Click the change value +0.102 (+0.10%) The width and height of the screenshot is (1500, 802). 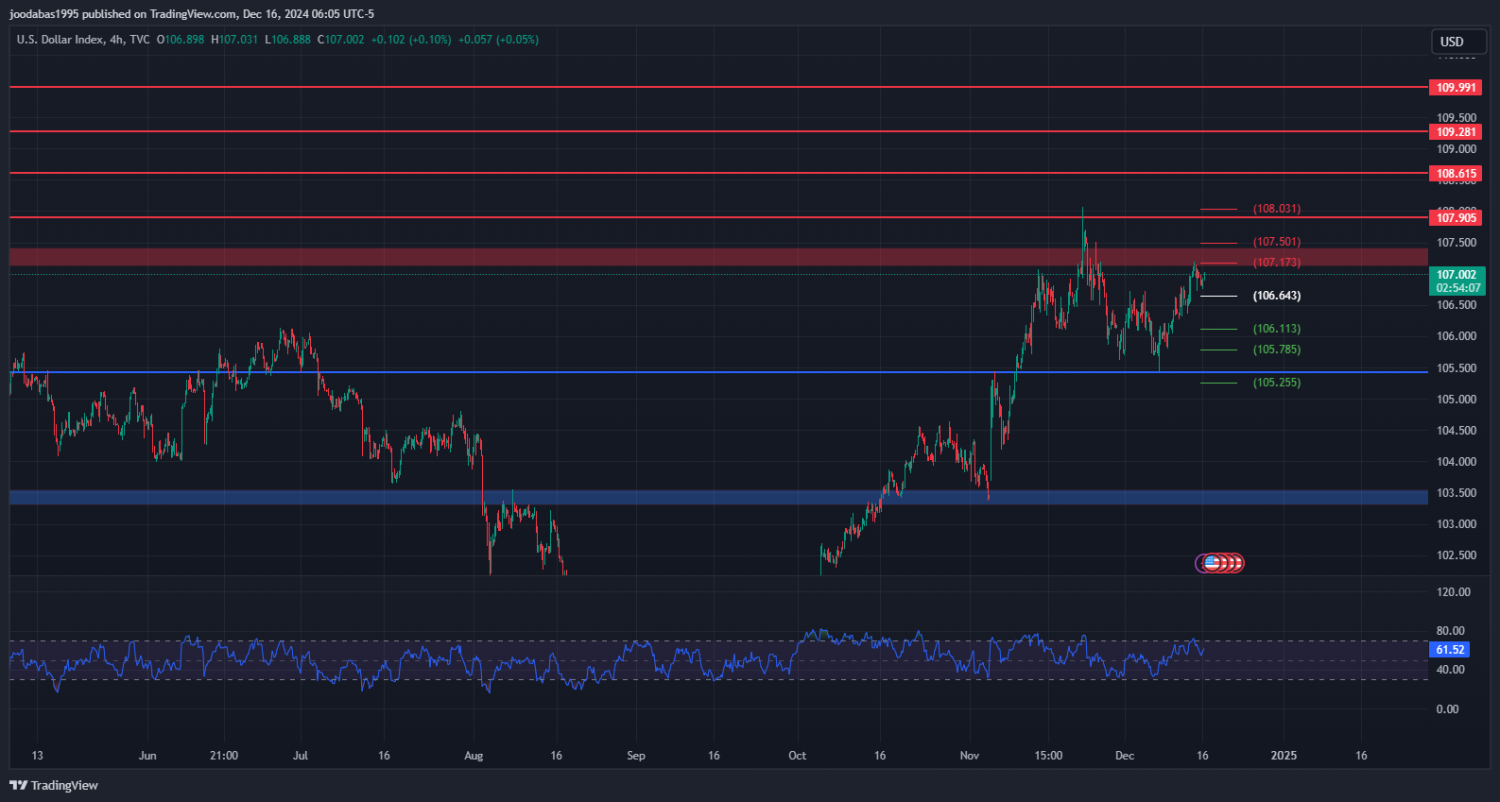point(413,40)
